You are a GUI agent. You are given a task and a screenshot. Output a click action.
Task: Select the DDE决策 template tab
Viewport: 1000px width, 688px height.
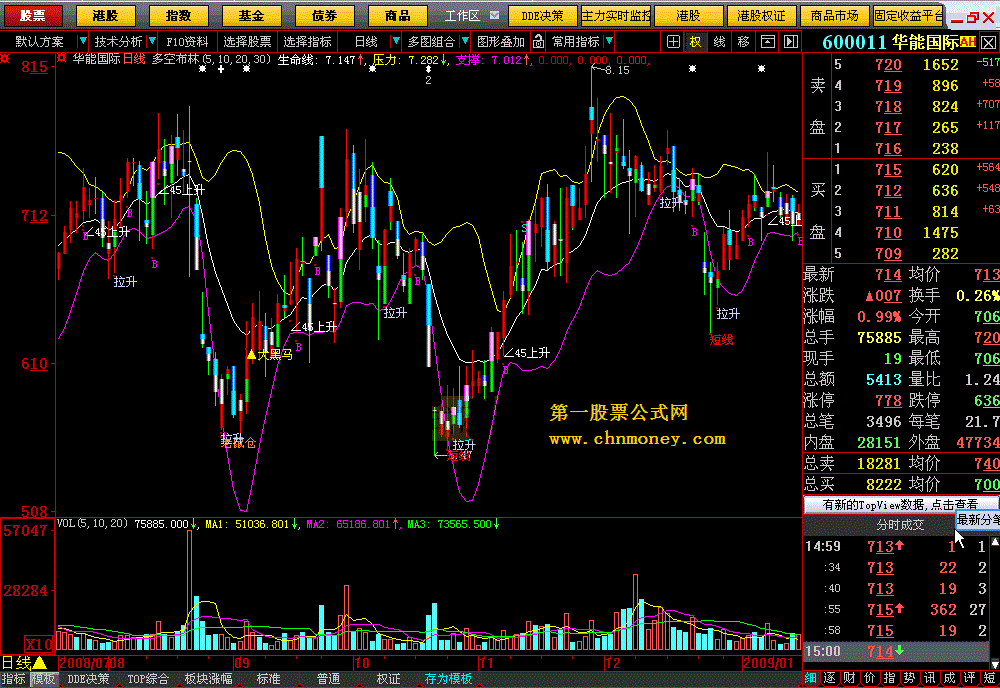88,679
